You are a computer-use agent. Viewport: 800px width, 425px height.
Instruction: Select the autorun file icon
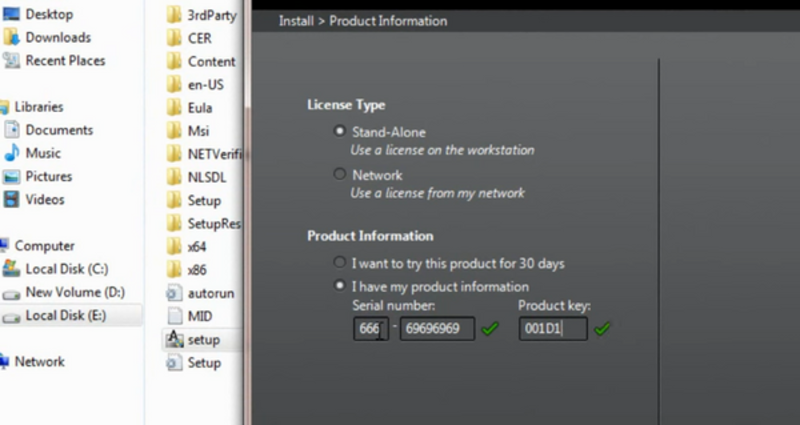pyautogui.click(x=174, y=293)
